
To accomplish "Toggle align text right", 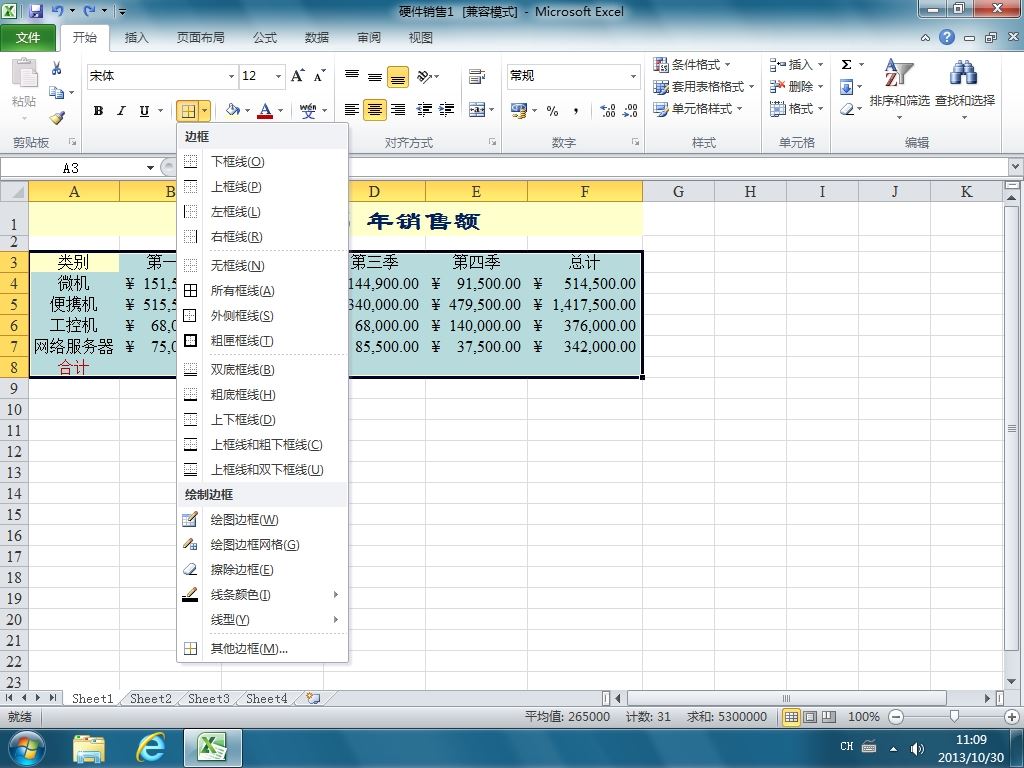I will pos(398,110).
